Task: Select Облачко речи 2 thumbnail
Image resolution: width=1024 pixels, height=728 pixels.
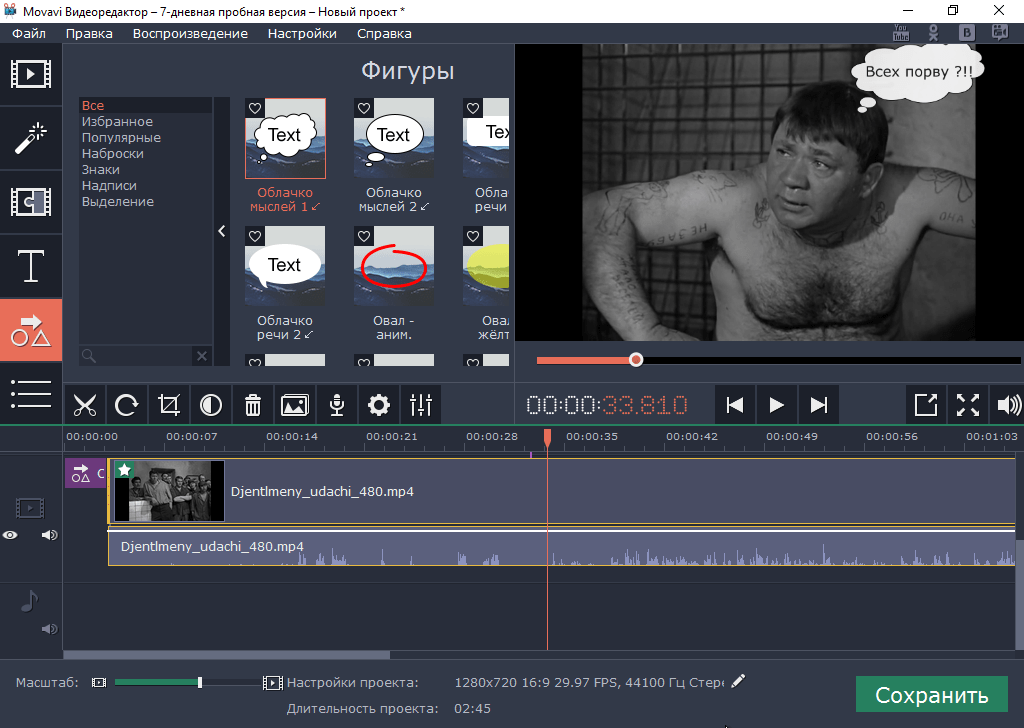Action: click(285, 266)
